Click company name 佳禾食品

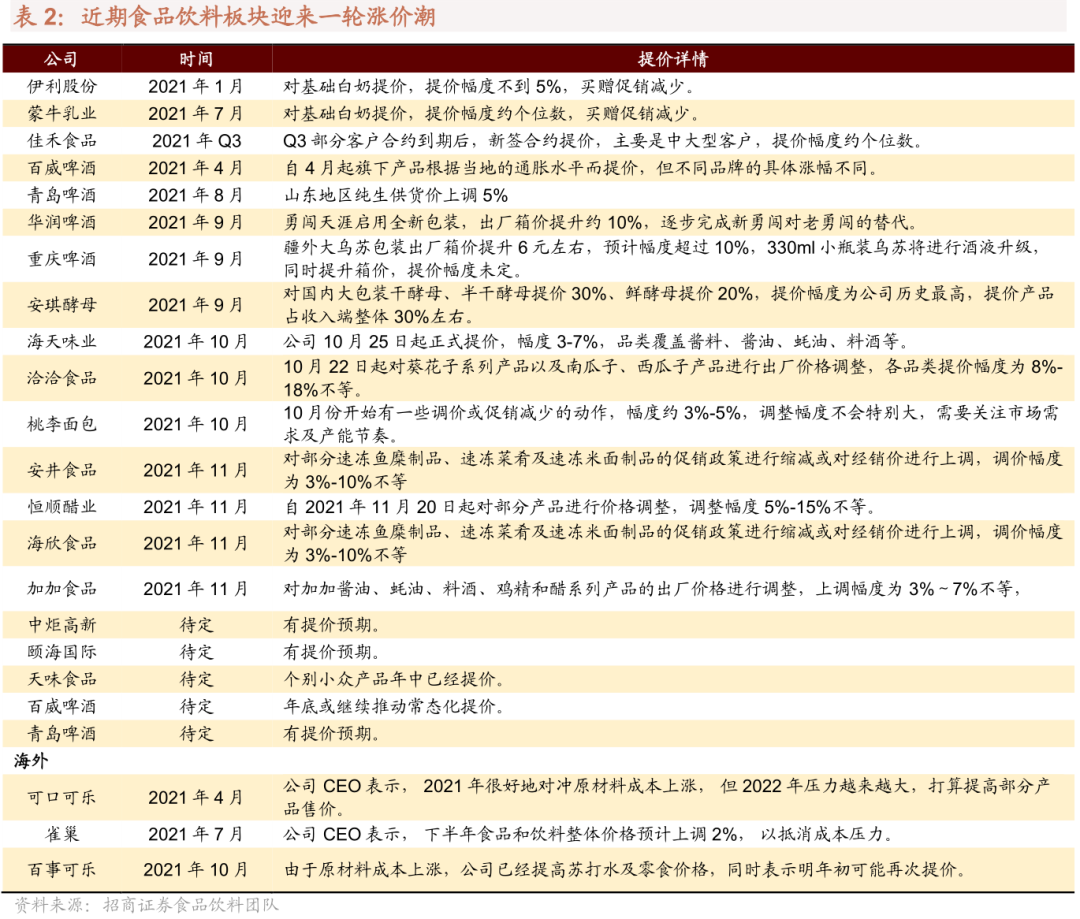click(61, 141)
